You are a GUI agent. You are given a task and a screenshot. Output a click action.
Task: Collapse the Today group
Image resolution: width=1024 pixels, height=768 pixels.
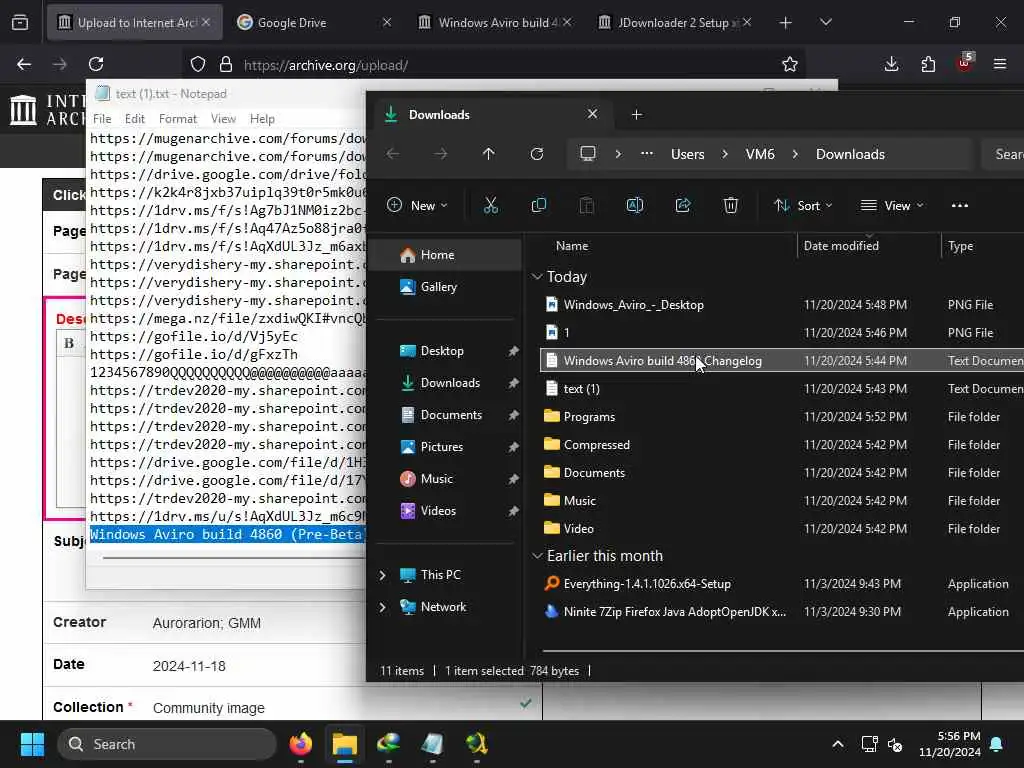pyautogui.click(x=537, y=277)
